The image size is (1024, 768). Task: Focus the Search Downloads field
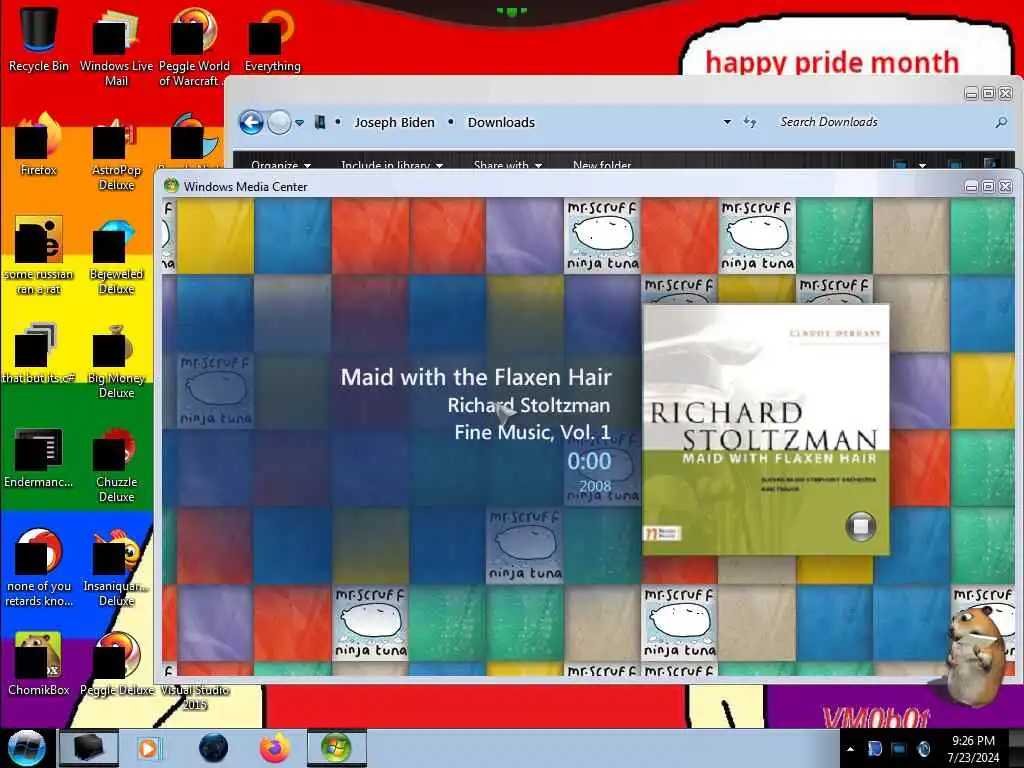(x=883, y=122)
